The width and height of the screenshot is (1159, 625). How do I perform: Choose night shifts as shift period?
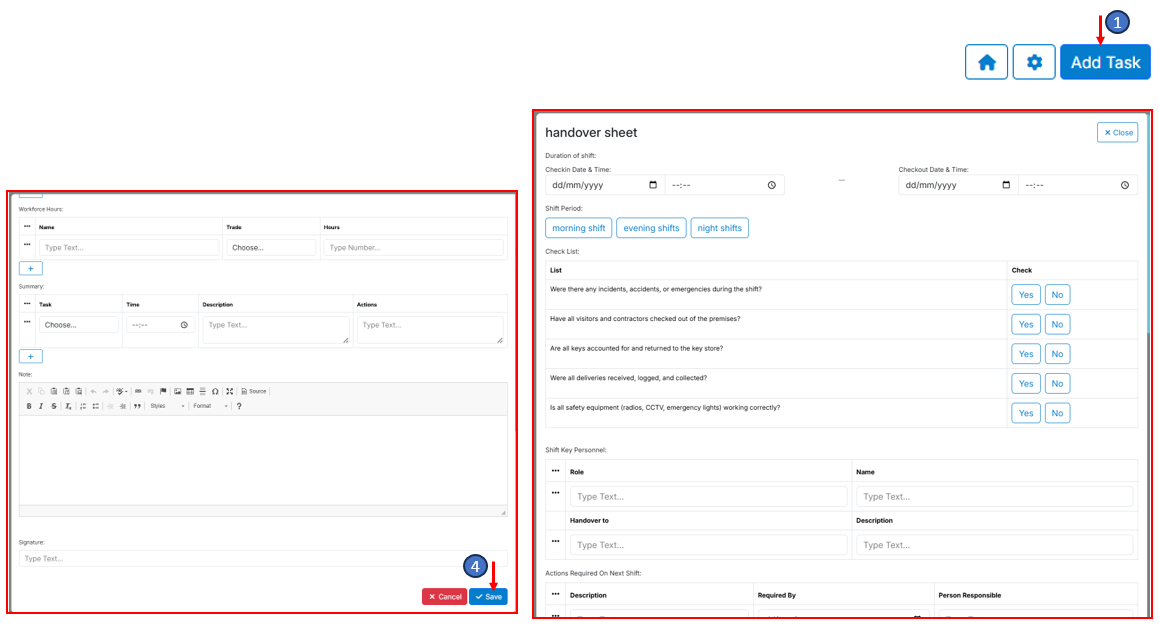(719, 228)
